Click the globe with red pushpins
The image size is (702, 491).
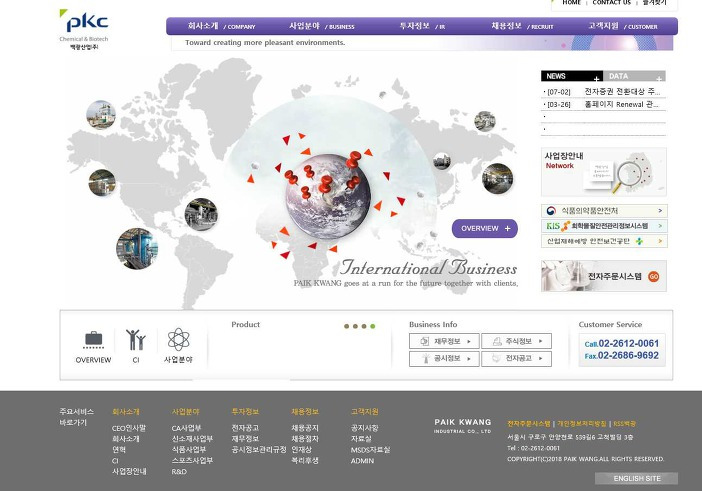tap(328, 195)
